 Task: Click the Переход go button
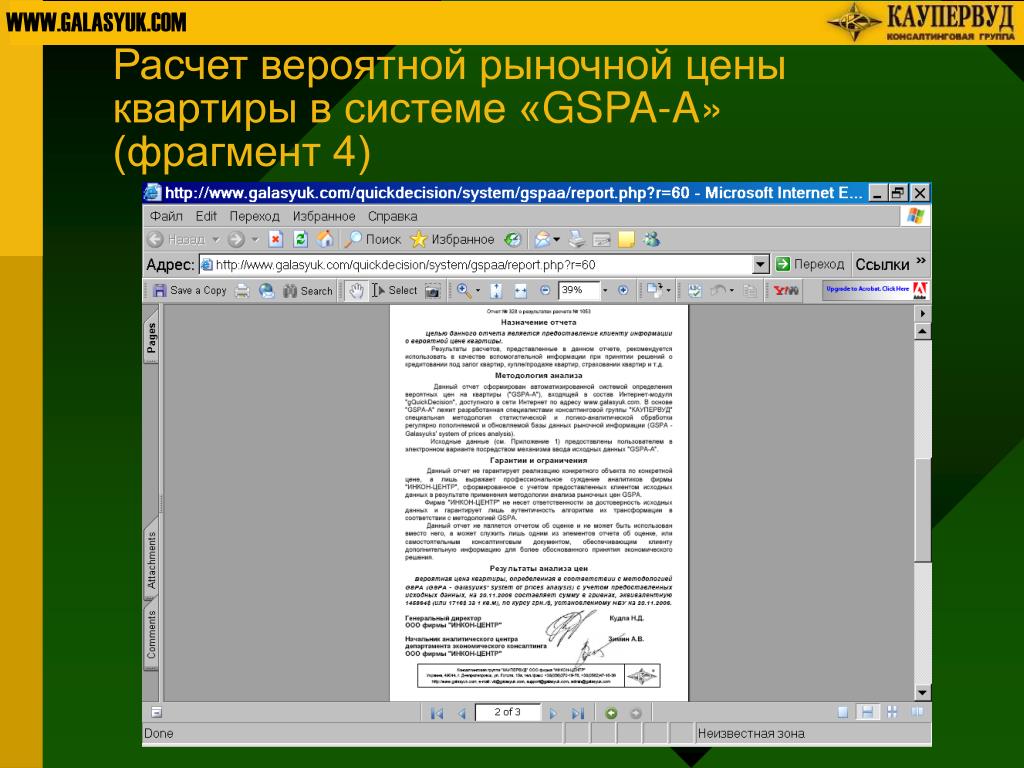[810, 264]
